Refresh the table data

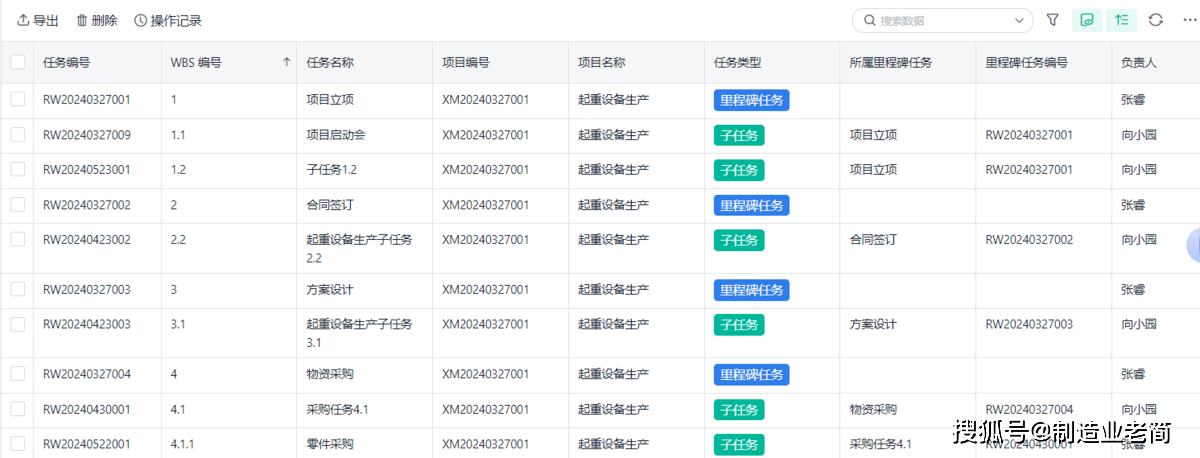coord(1156,20)
